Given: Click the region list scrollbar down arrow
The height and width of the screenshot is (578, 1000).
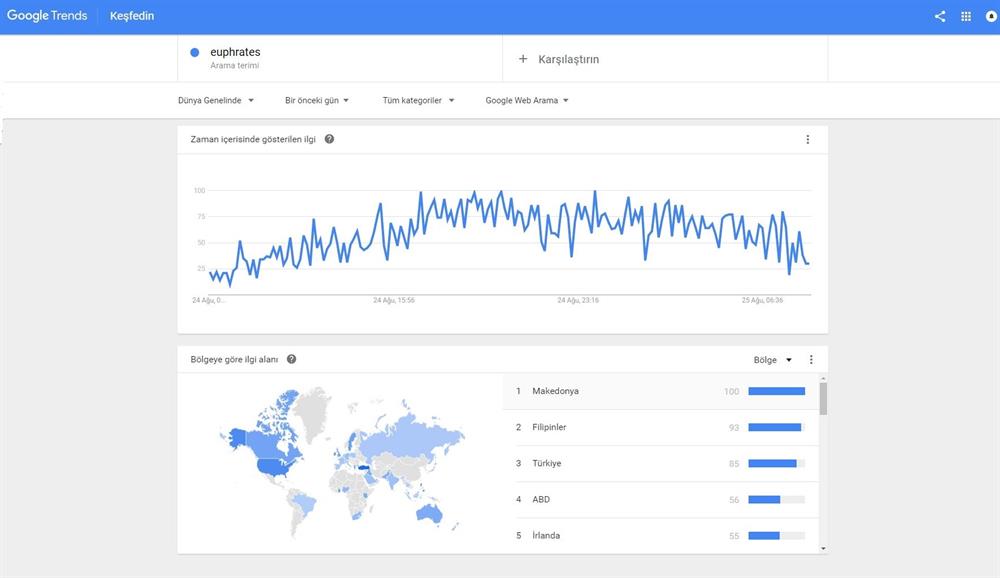Looking at the screenshot, I should pyautogui.click(x=823, y=548).
